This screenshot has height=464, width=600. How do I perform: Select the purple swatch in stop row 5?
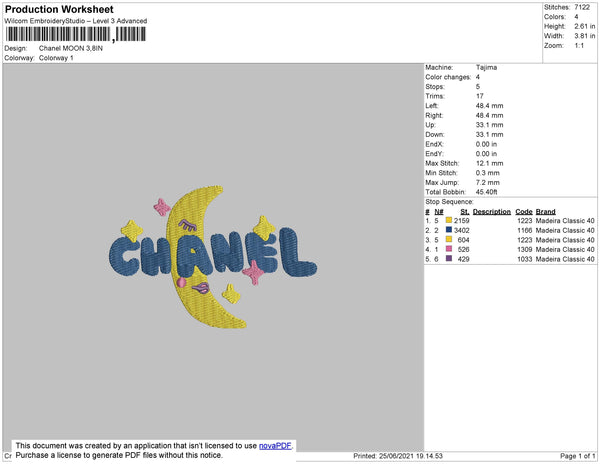tap(449, 259)
